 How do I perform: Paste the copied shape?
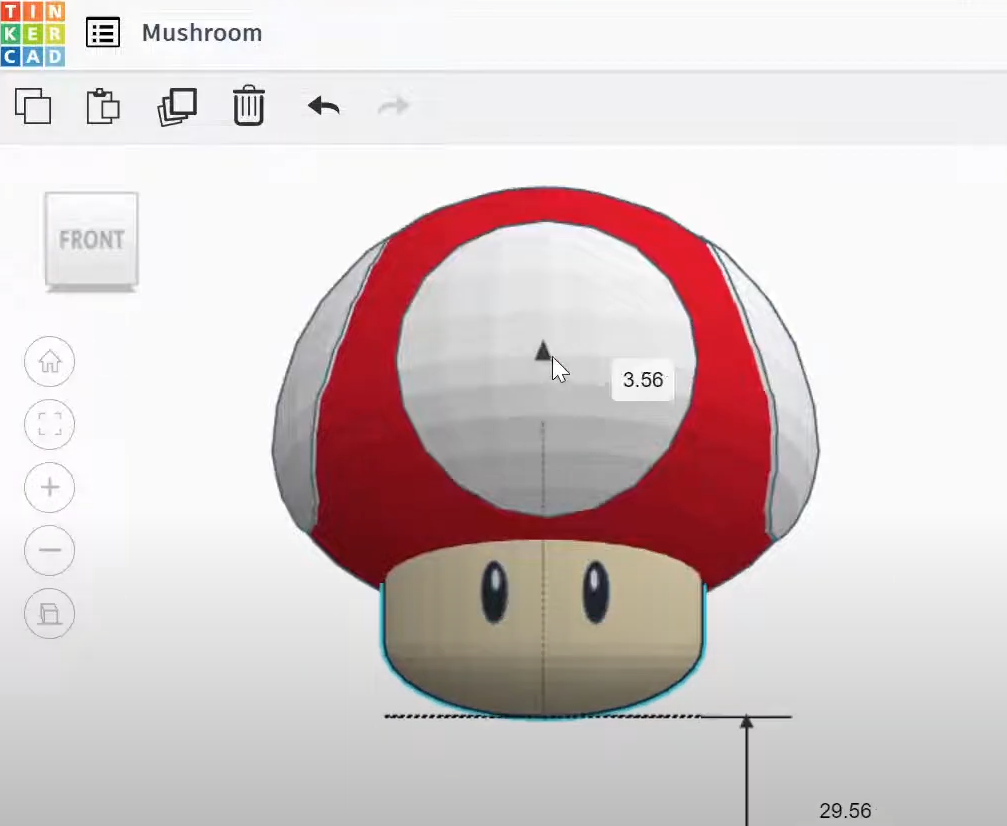tap(103, 107)
